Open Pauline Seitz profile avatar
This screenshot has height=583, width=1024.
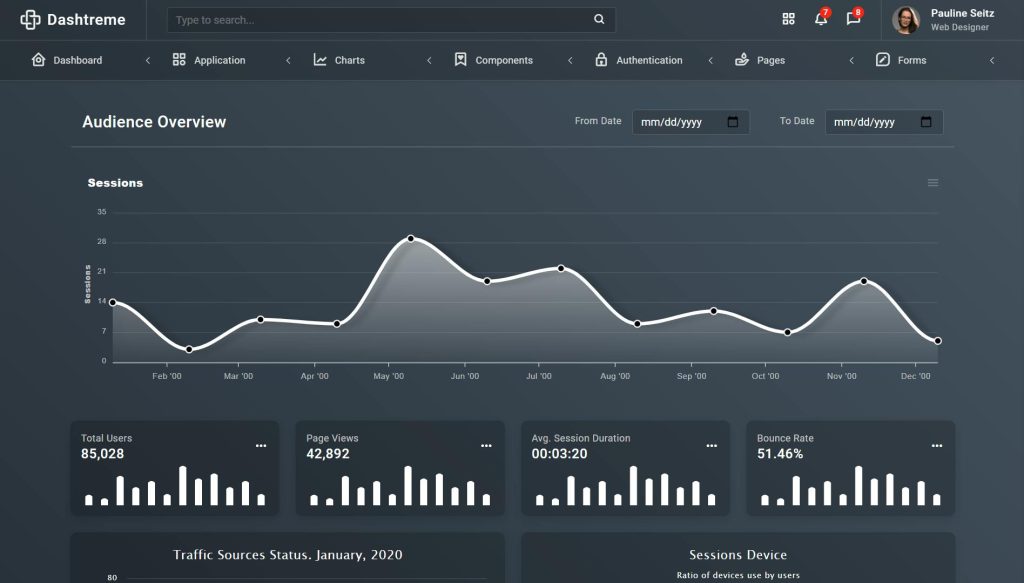coord(904,19)
